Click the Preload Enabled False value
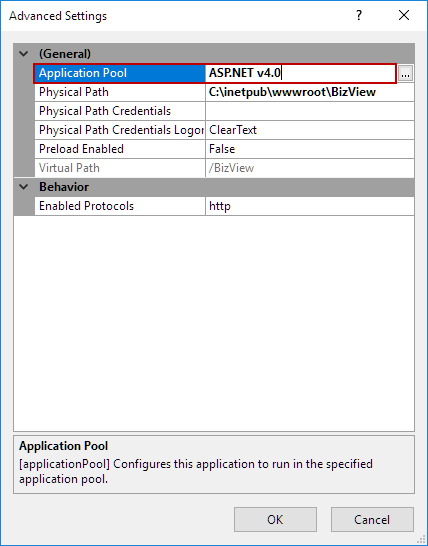Viewport: 428px width, 546px height. pyautogui.click(x=310, y=149)
